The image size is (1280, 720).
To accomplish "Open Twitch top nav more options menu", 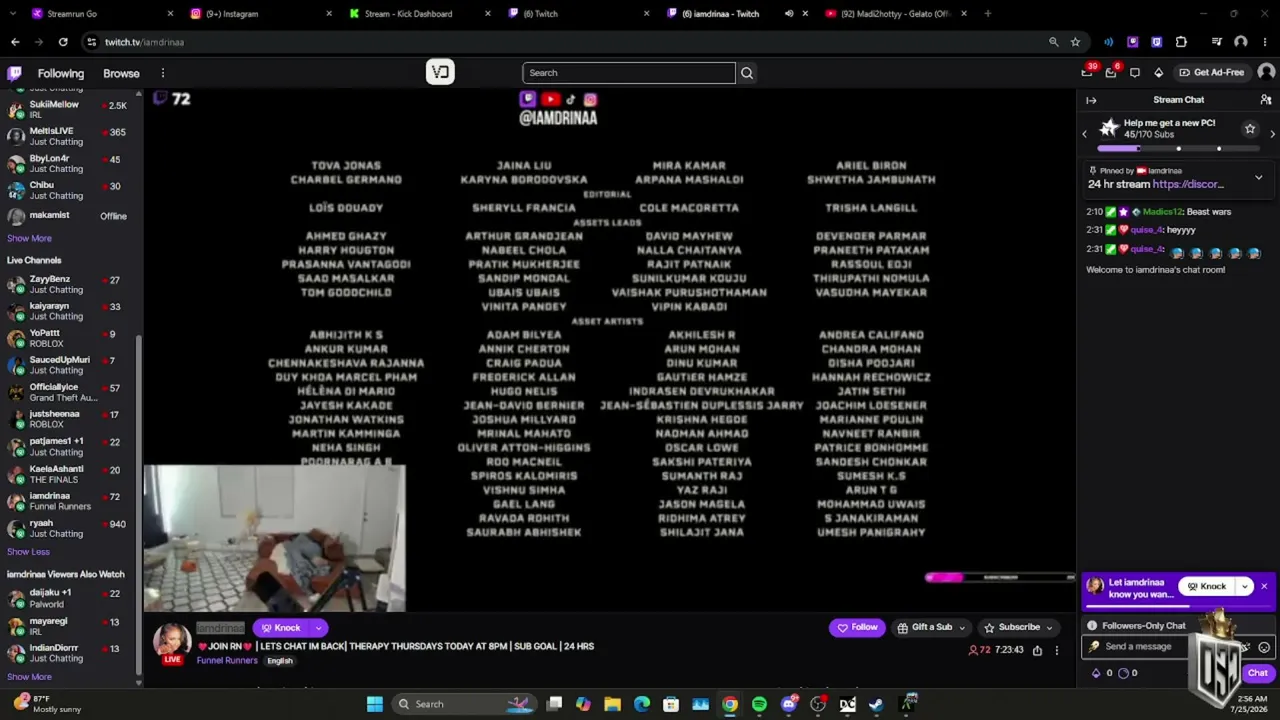I will (163, 73).
